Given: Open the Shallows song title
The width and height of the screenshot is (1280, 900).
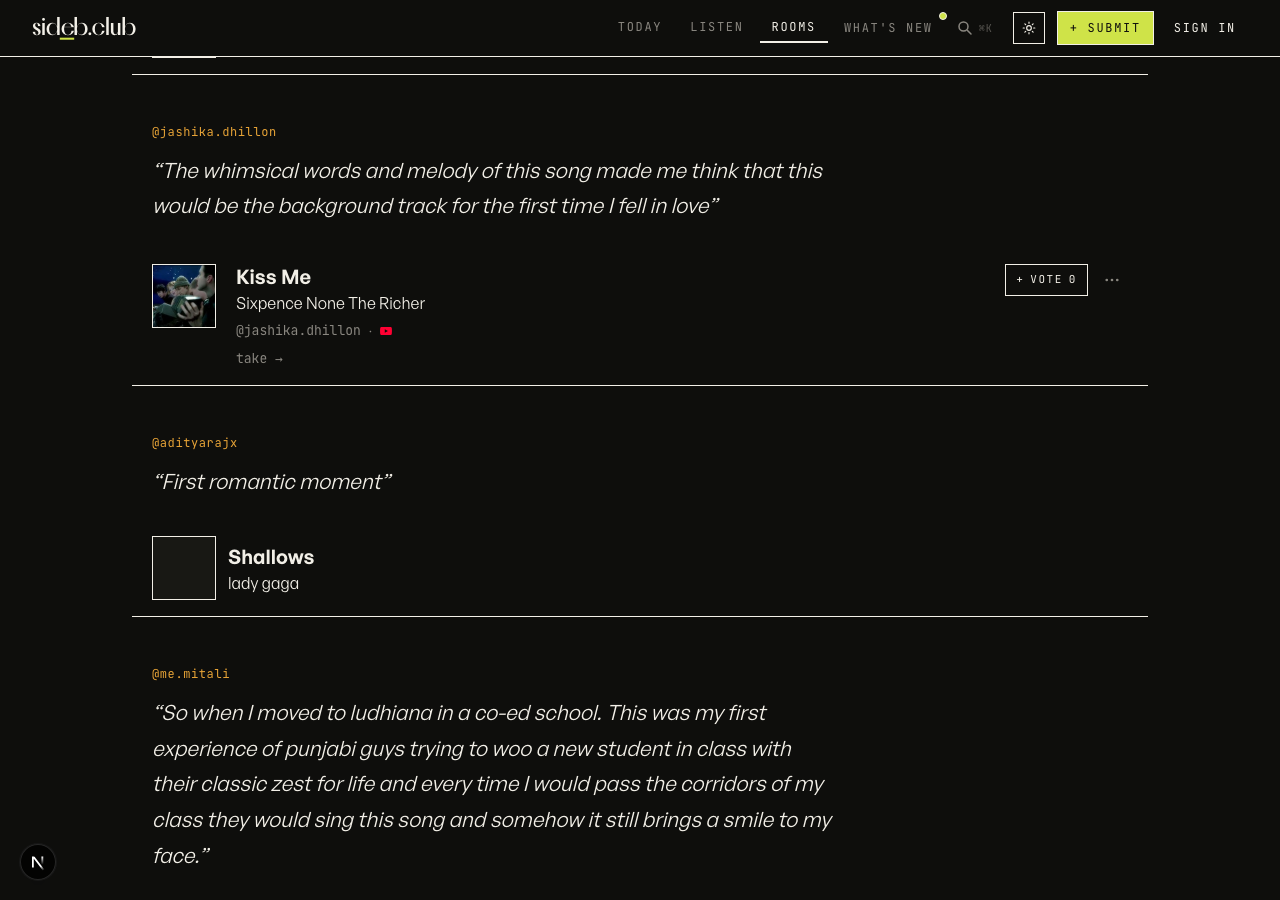Looking at the screenshot, I should 271,557.
